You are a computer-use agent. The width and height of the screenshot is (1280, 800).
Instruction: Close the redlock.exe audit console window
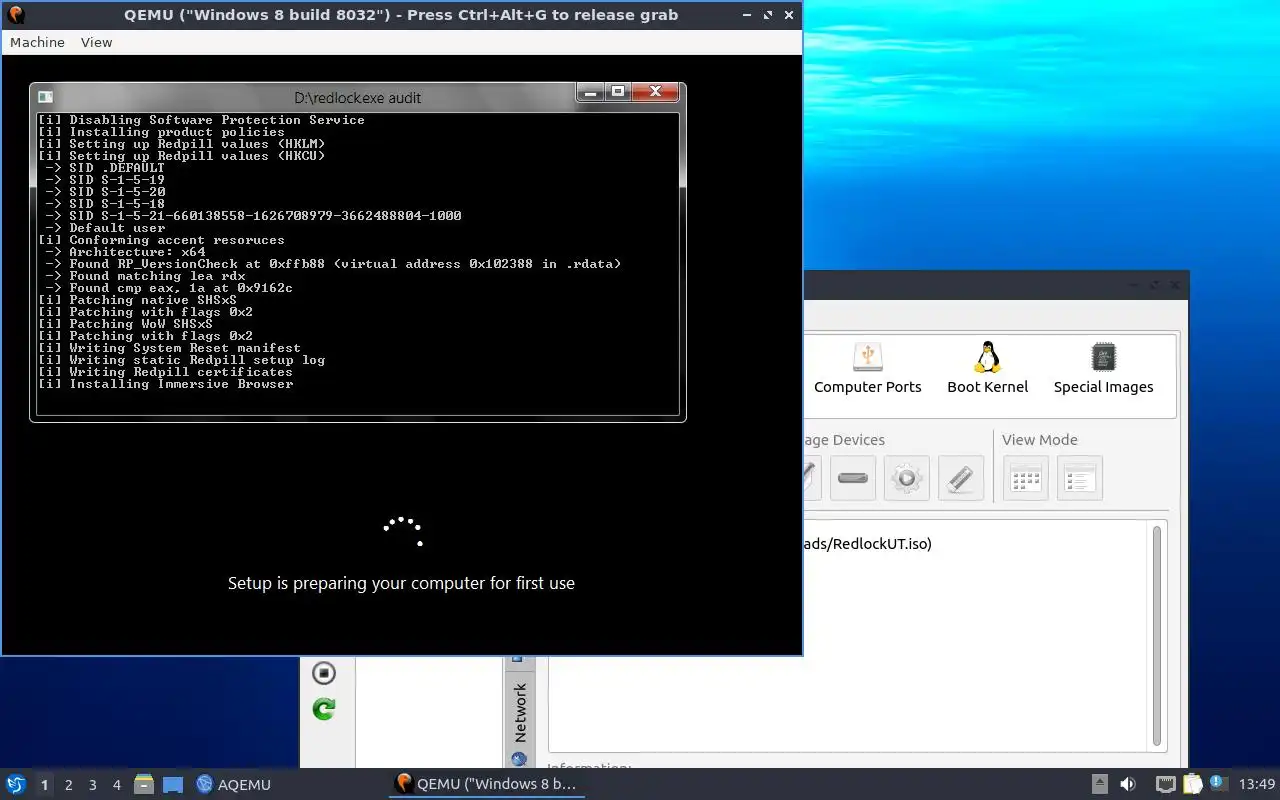656,91
